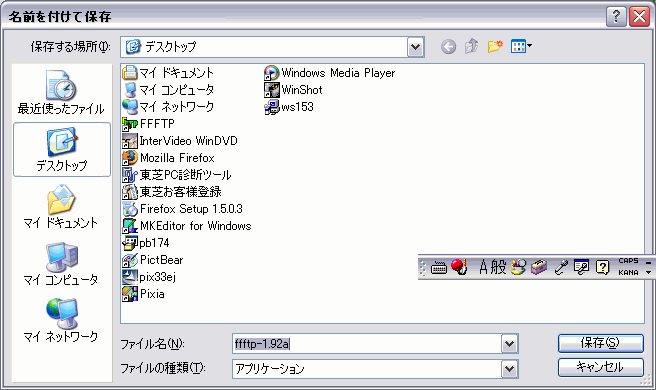Image resolution: width=656 pixels, height=390 pixels.
Task: Go up one folder level
Action: [472, 46]
